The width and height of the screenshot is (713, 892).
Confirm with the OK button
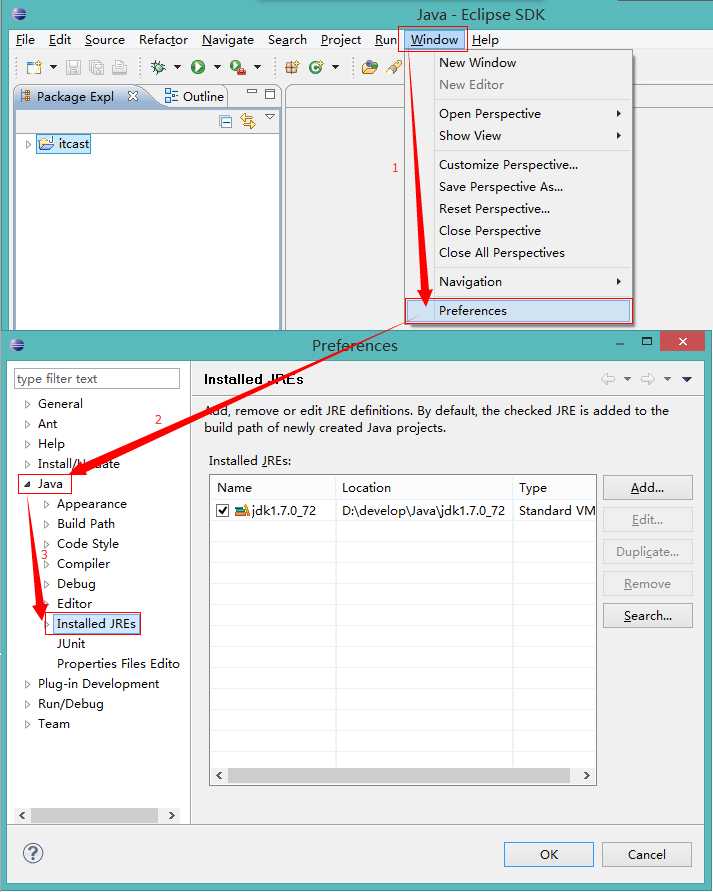(x=549, y=854)
